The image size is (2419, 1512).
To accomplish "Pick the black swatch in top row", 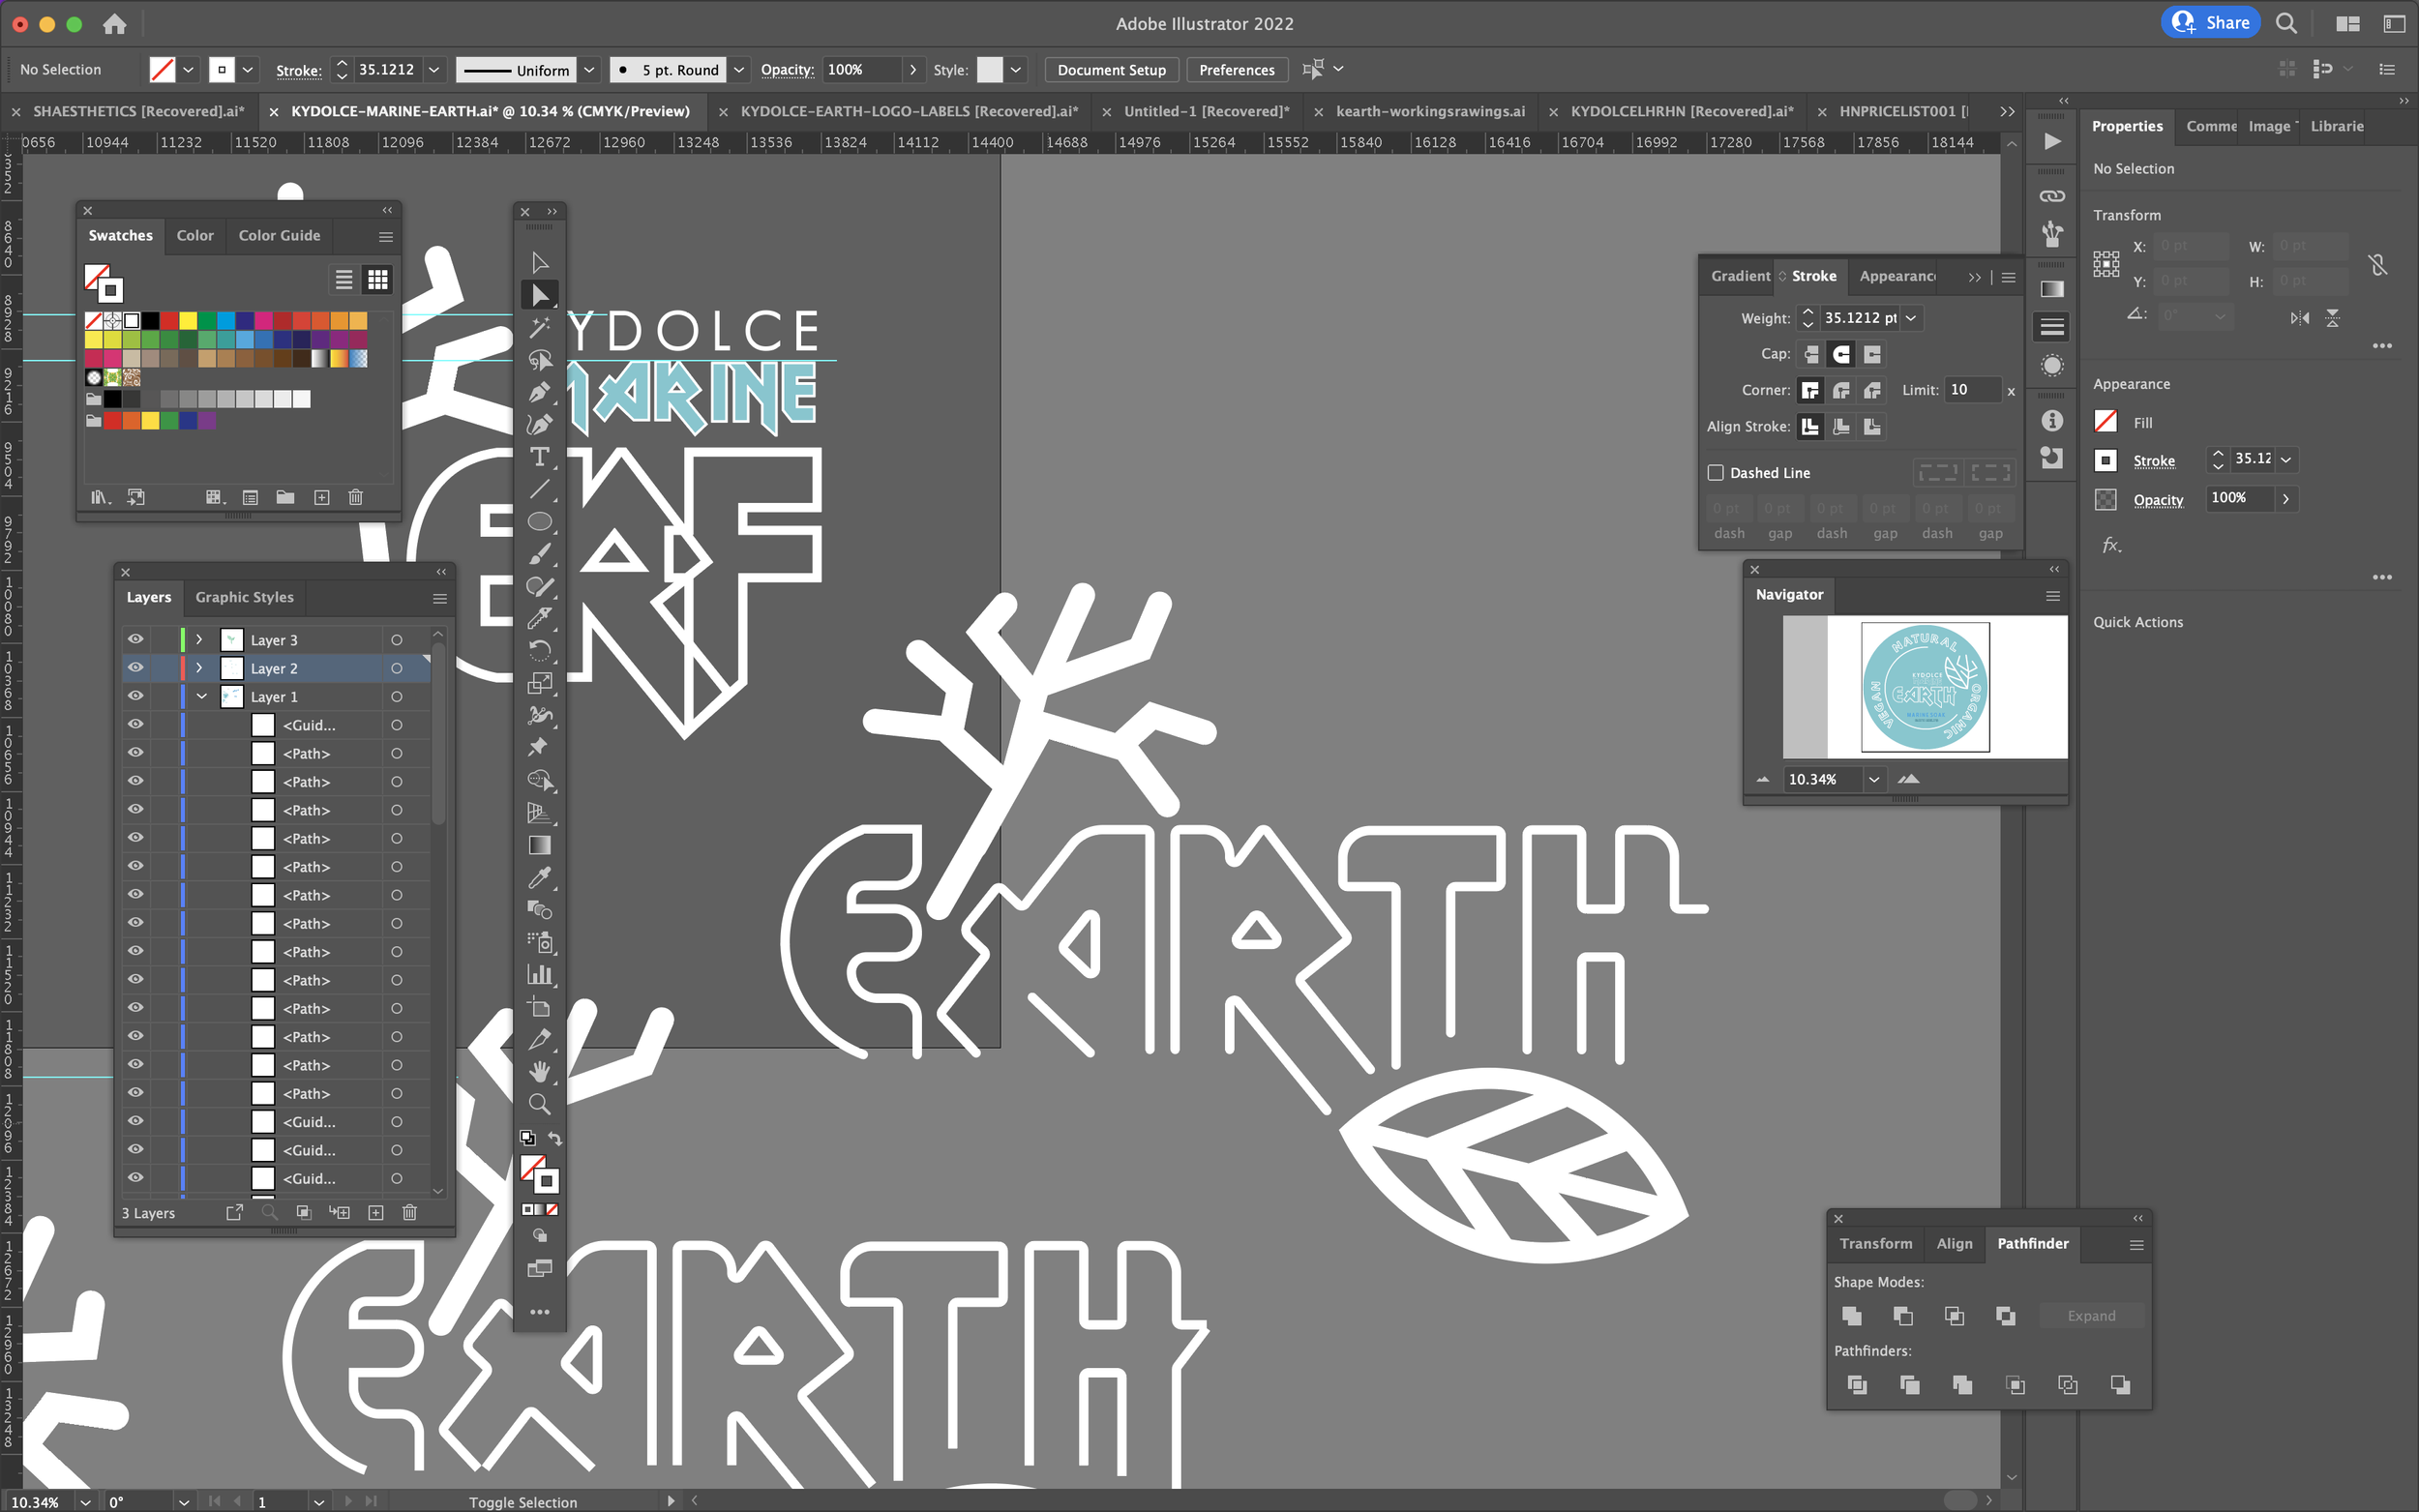I will pos(150,321).
